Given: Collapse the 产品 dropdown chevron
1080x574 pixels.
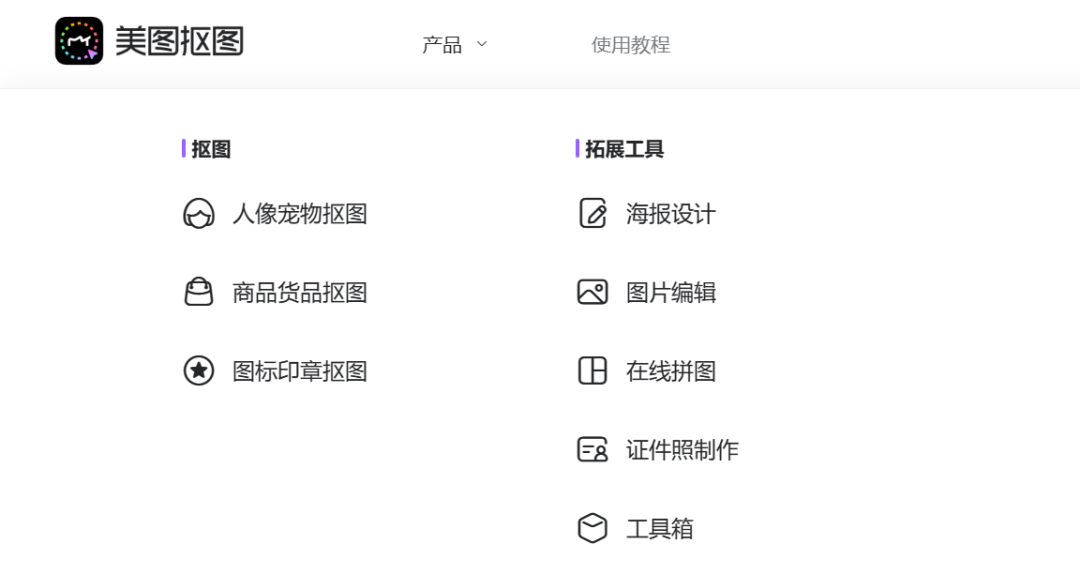Looking at the screenshot, I should [x=482, y=44].
